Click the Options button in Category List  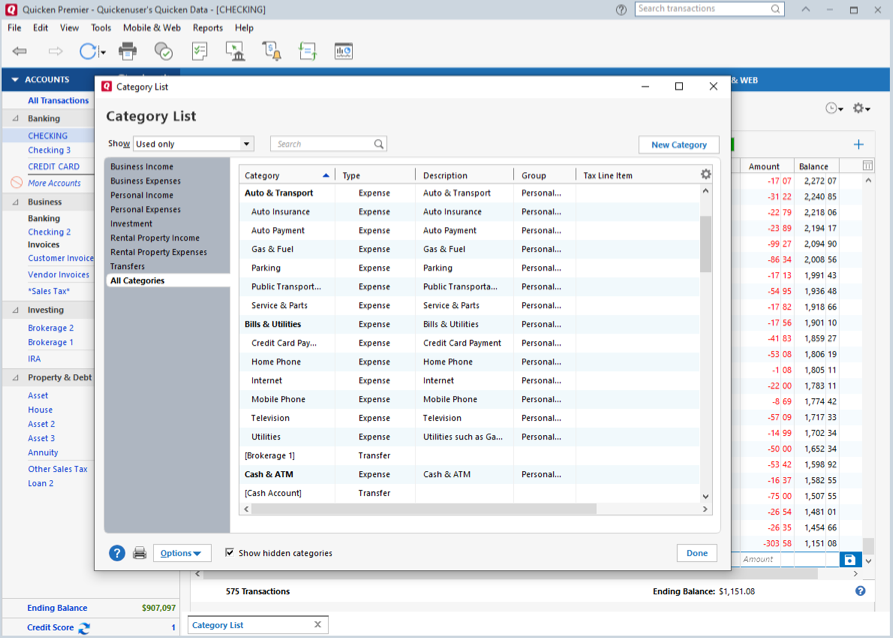[182, 553]
